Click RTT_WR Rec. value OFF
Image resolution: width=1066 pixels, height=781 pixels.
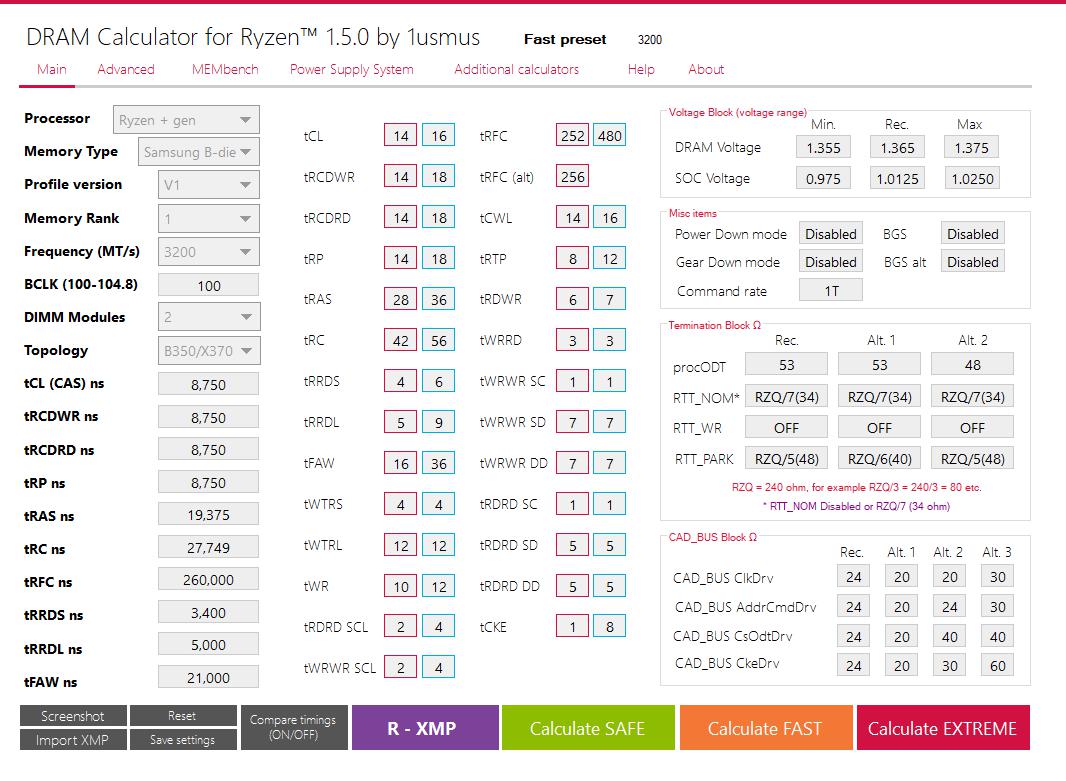787,428
